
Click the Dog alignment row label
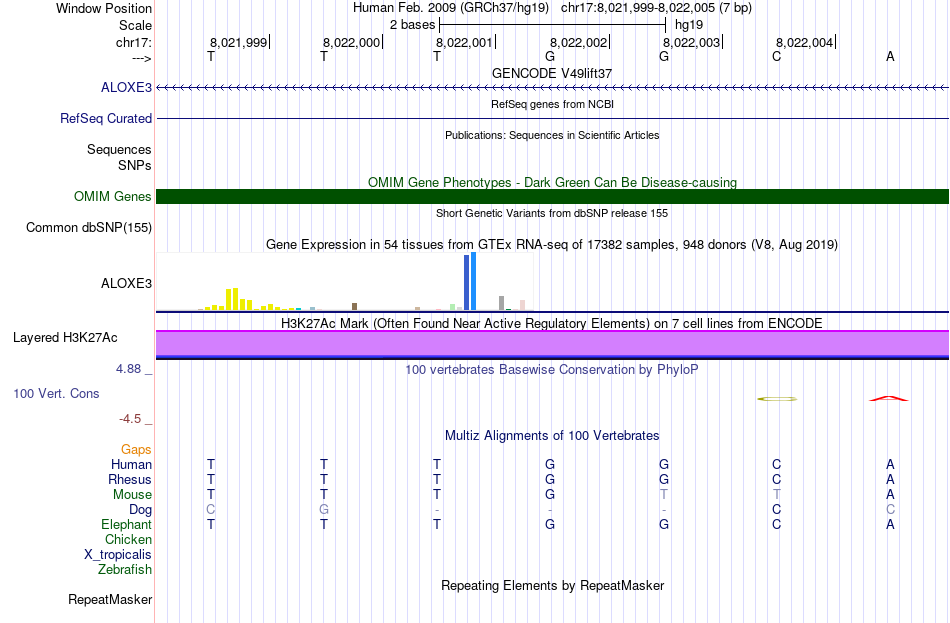tap(140, 510)
